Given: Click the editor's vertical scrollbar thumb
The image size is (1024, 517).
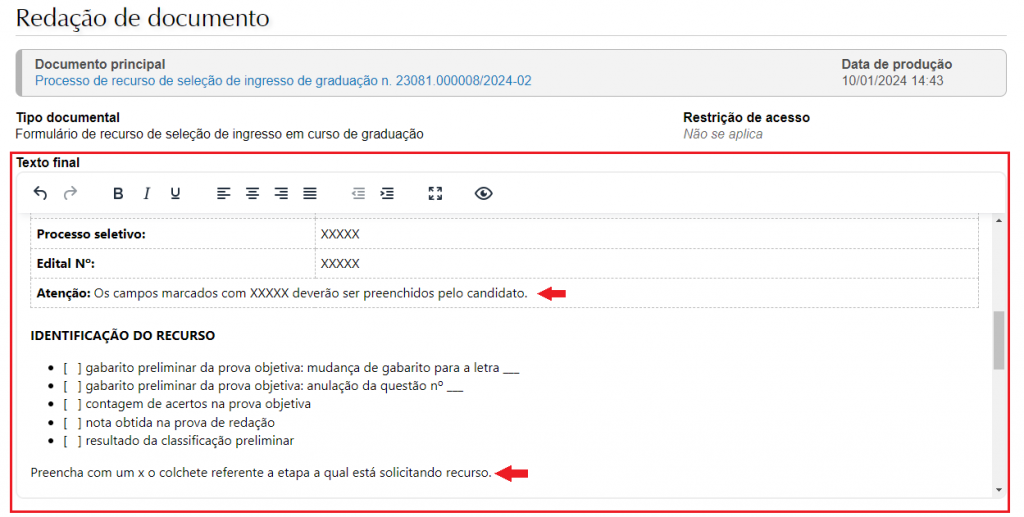Looking at the screenshot, I should [998, 340].
